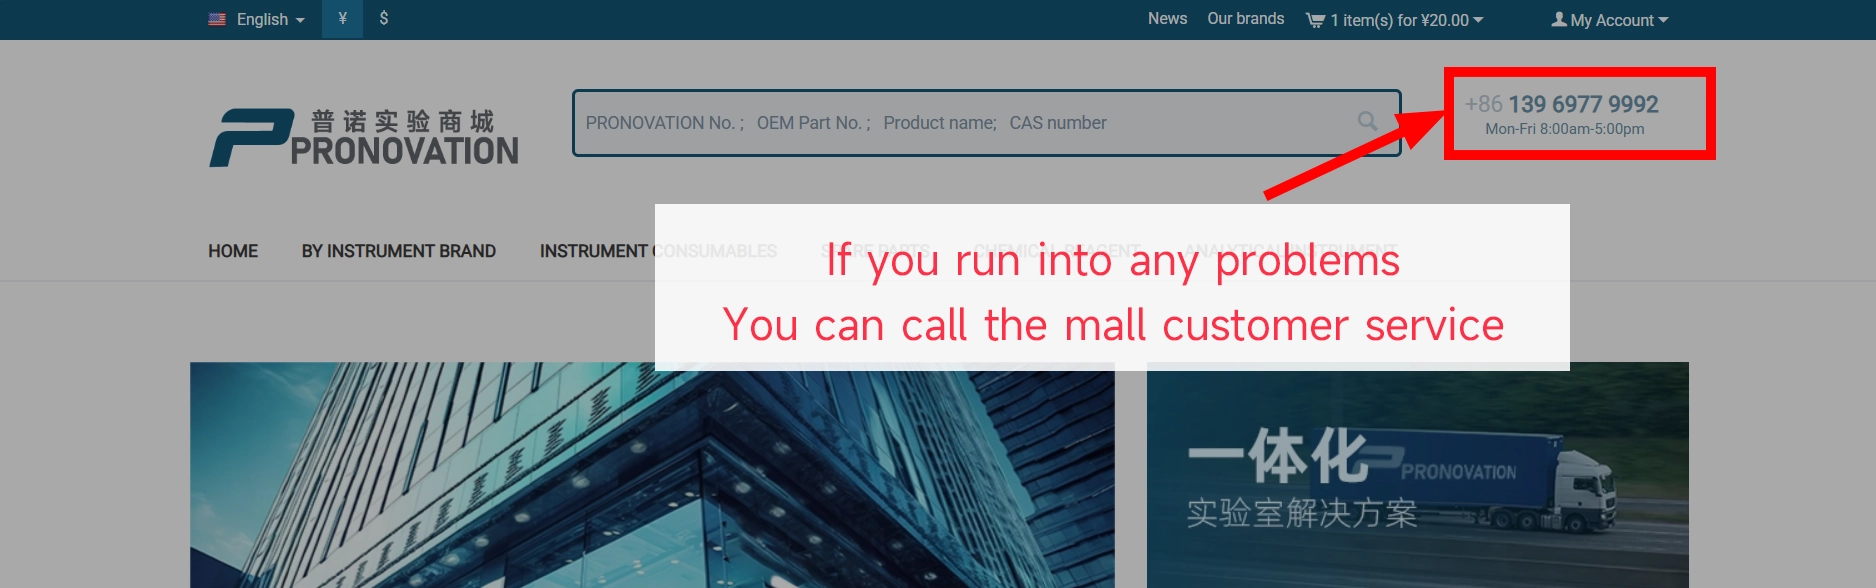Click the Pronovation logo
1876x588 pixels.
pos(364,138)
